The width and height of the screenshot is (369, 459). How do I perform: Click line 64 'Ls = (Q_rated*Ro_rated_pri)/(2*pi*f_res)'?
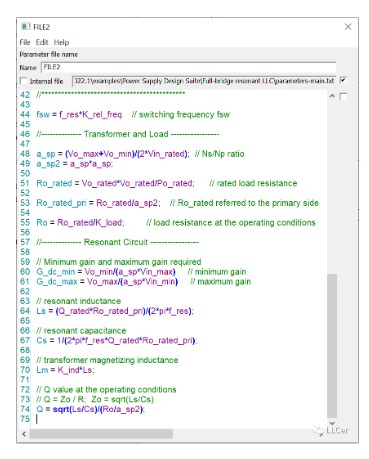tap(115, 311)
